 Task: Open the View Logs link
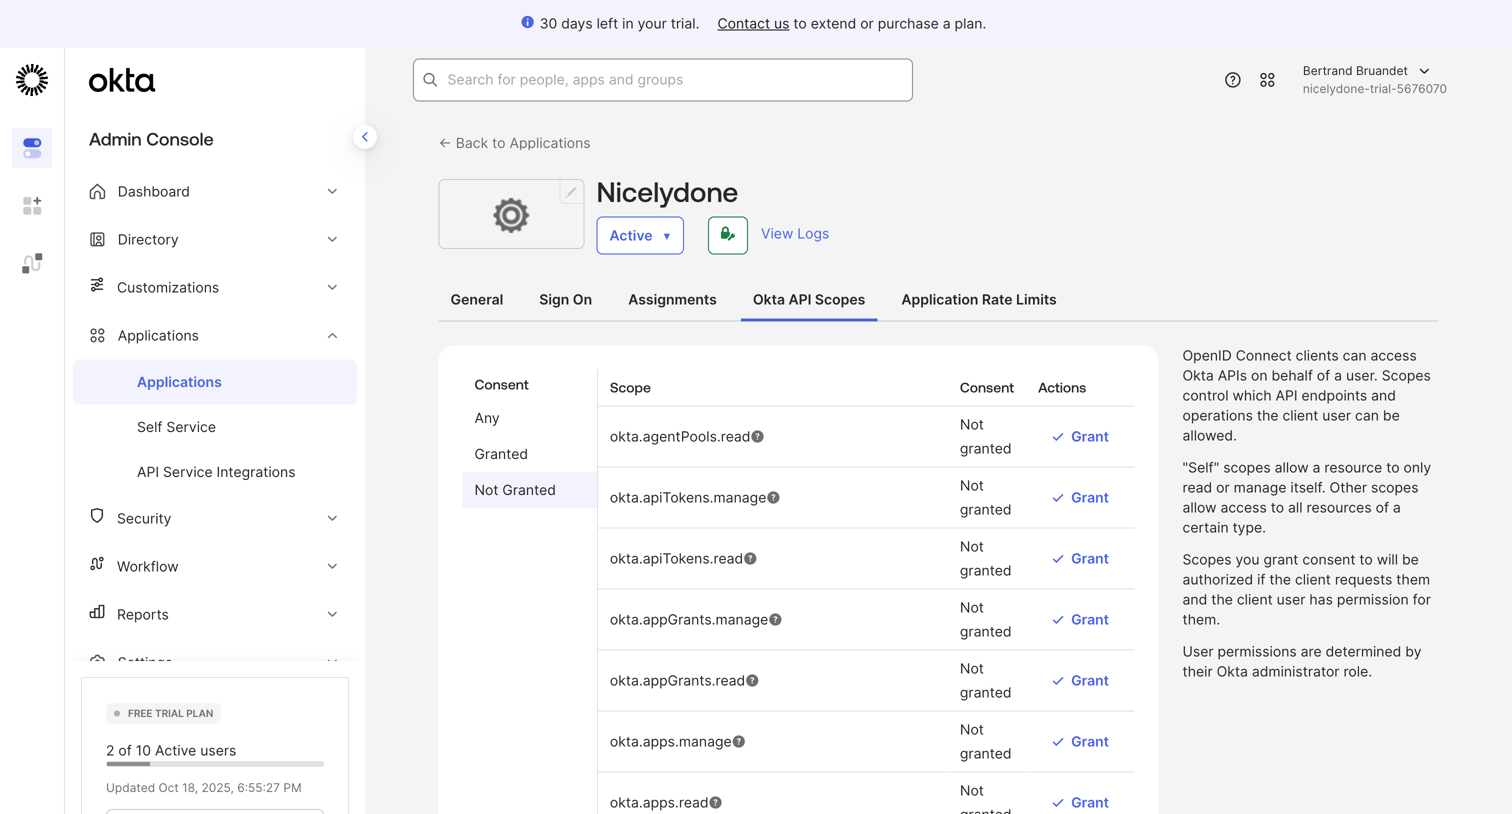[x=795, y=233]
